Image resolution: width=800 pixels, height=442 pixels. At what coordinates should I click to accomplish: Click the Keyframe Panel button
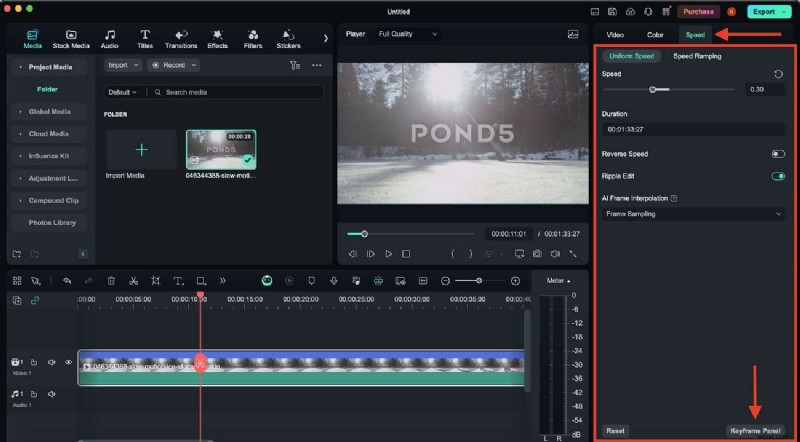tap(755, 430)
